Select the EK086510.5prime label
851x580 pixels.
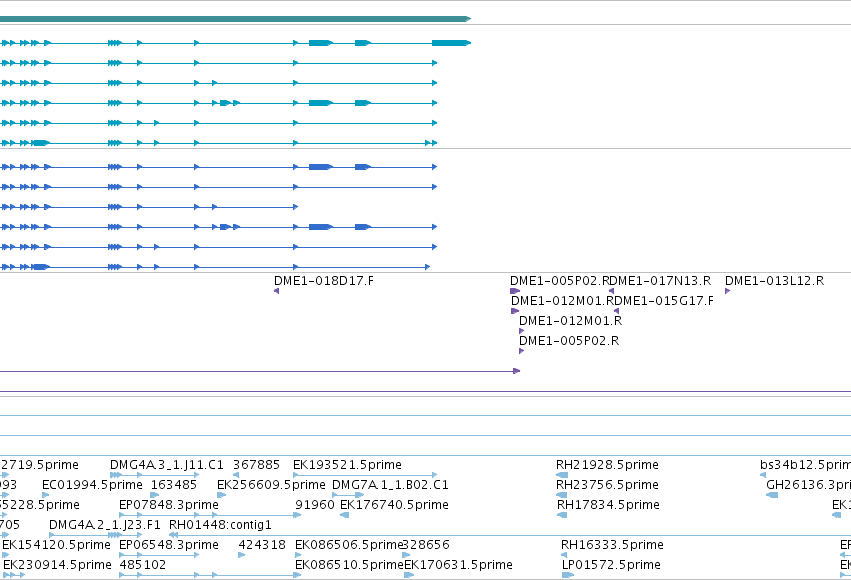point(349,565)
